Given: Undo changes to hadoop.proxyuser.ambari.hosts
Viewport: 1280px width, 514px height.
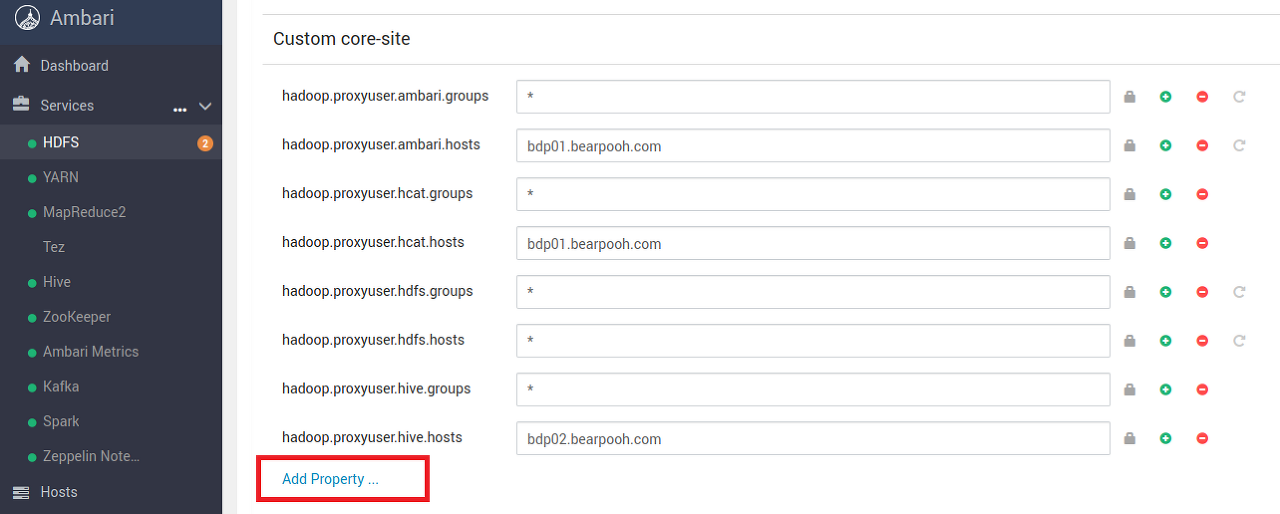Looking at the screenshot, I should [1240, 146].
